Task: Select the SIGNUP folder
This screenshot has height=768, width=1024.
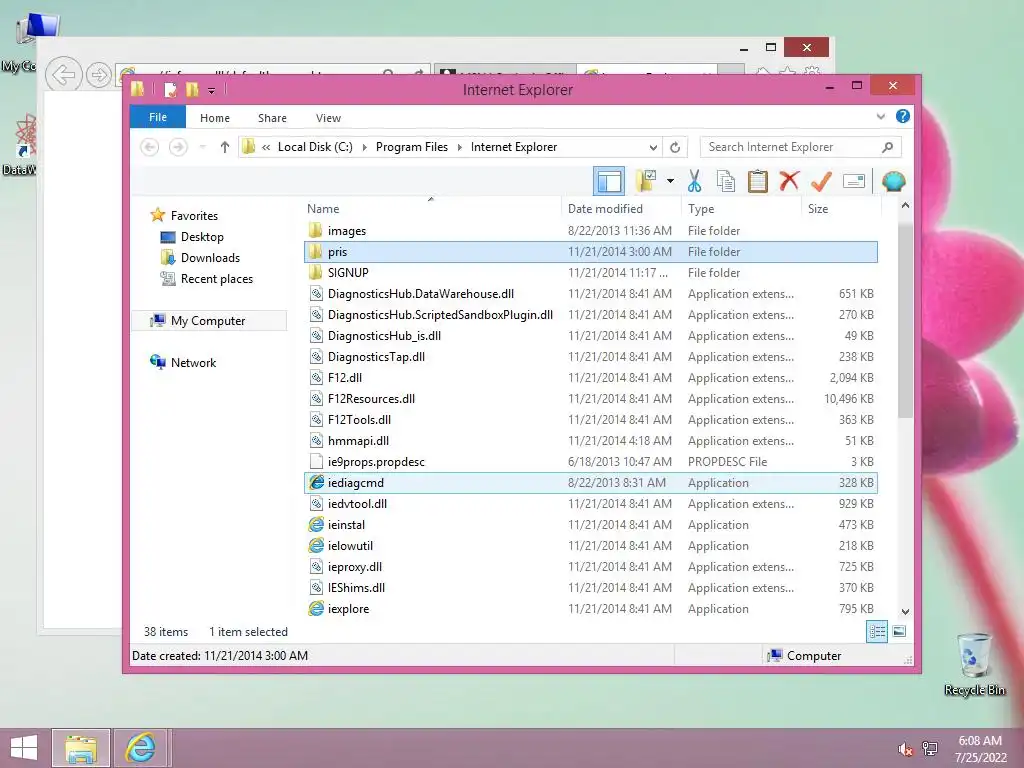Action: coord(590,272)
